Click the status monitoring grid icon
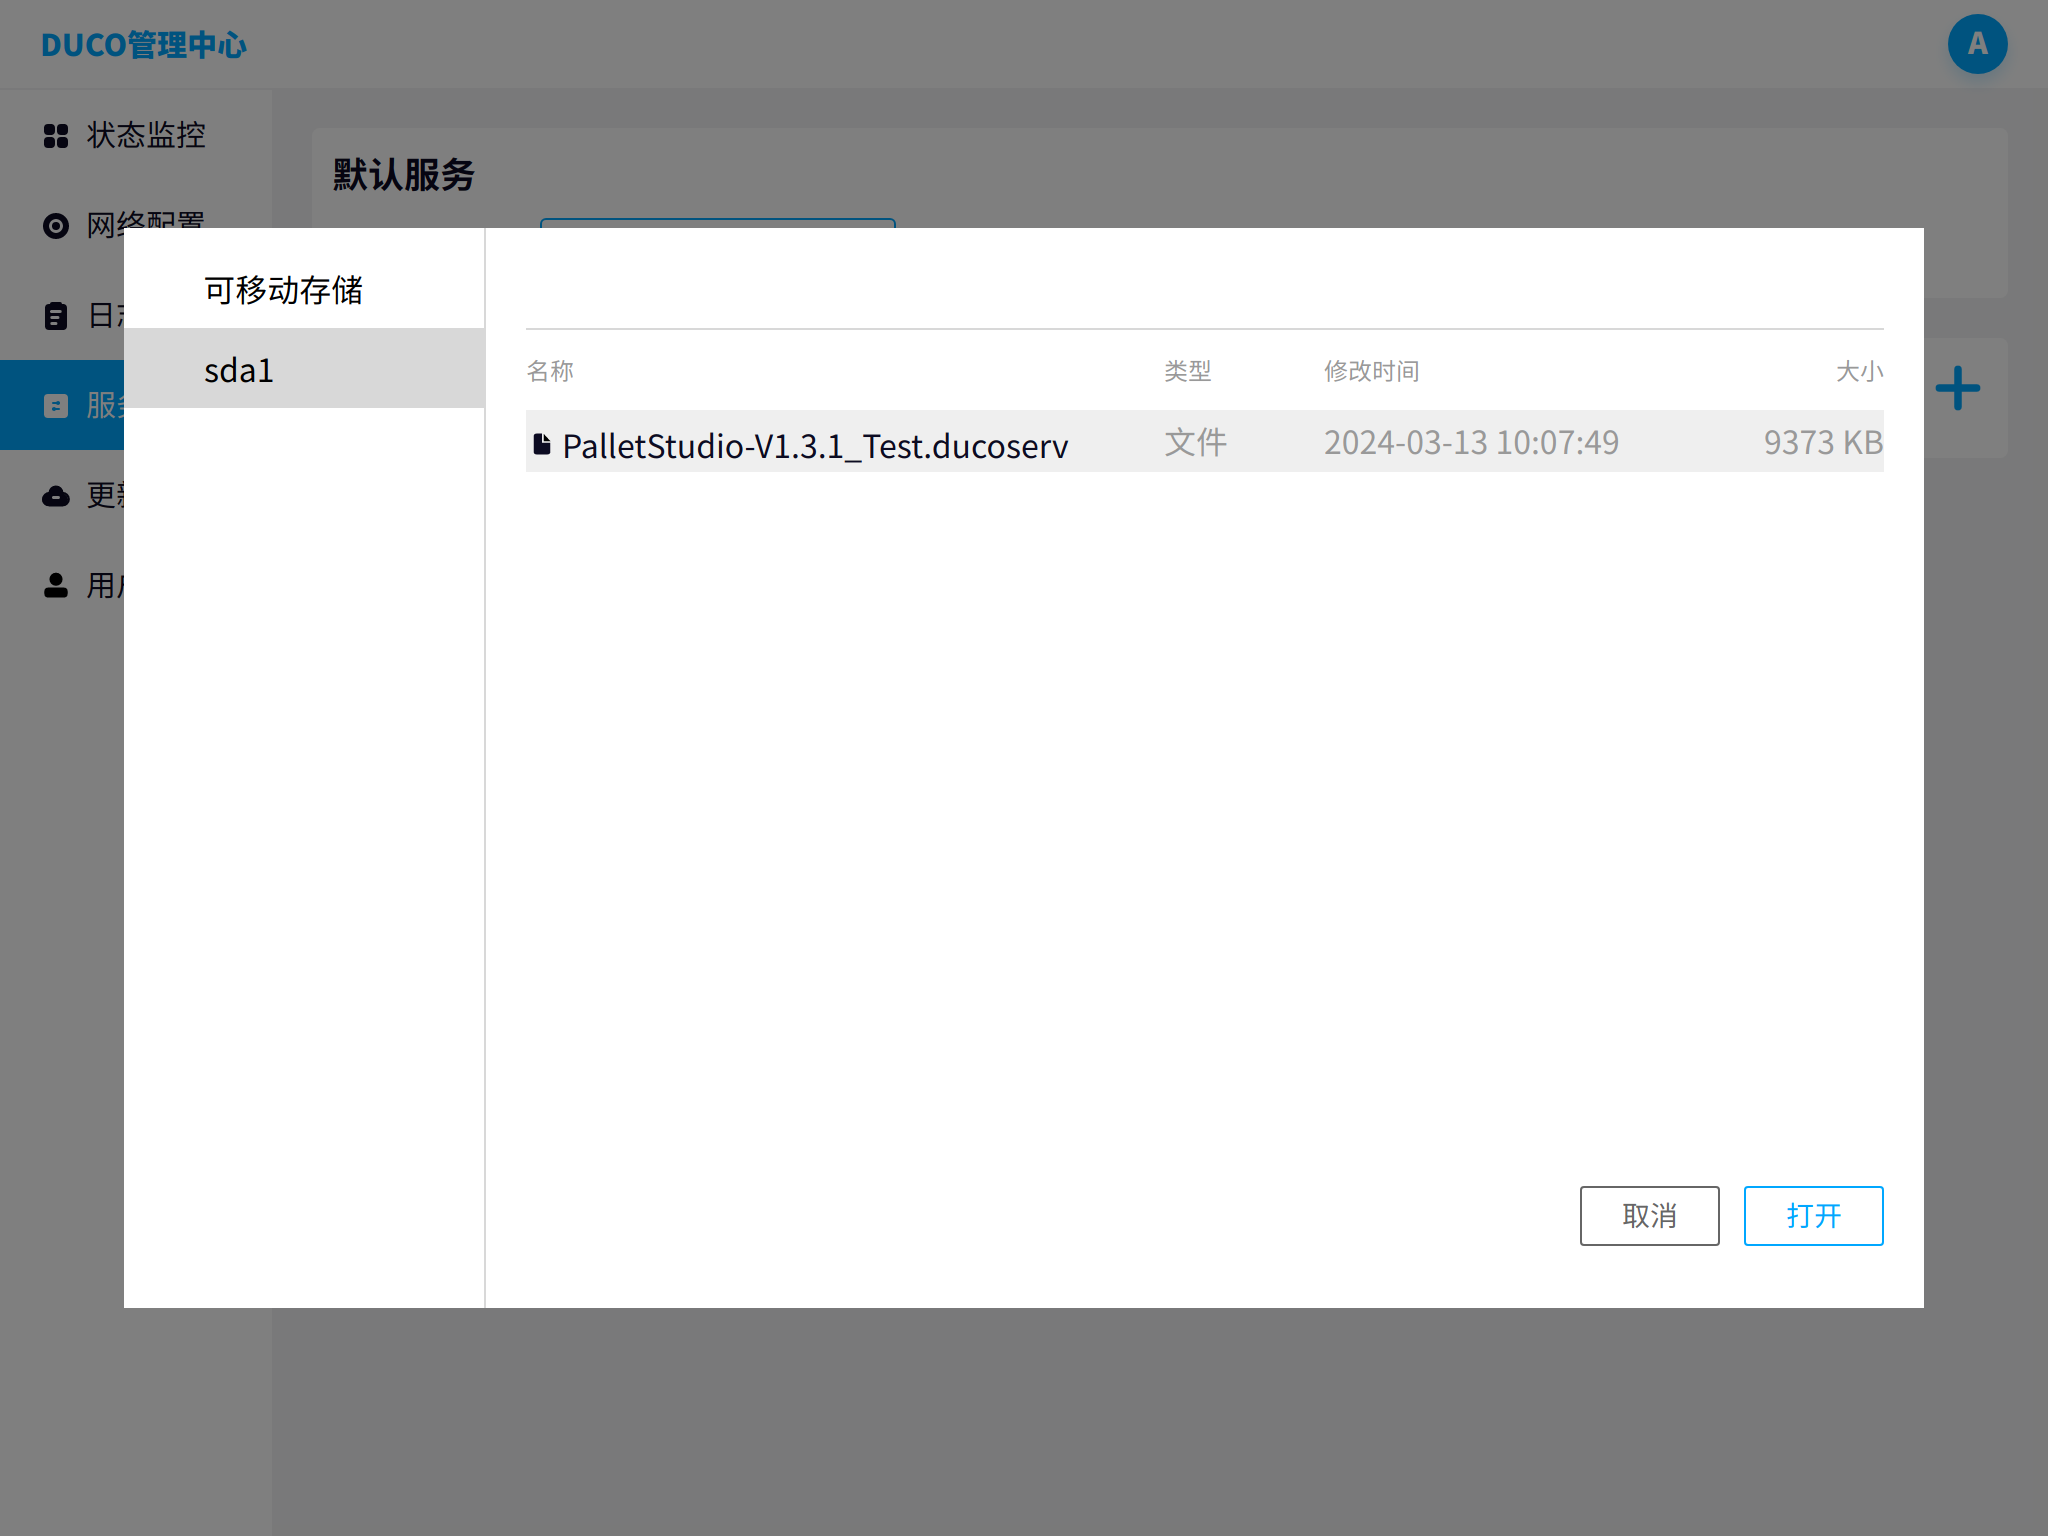Viewport: 2048px width, 1536px height. point(56,135)
